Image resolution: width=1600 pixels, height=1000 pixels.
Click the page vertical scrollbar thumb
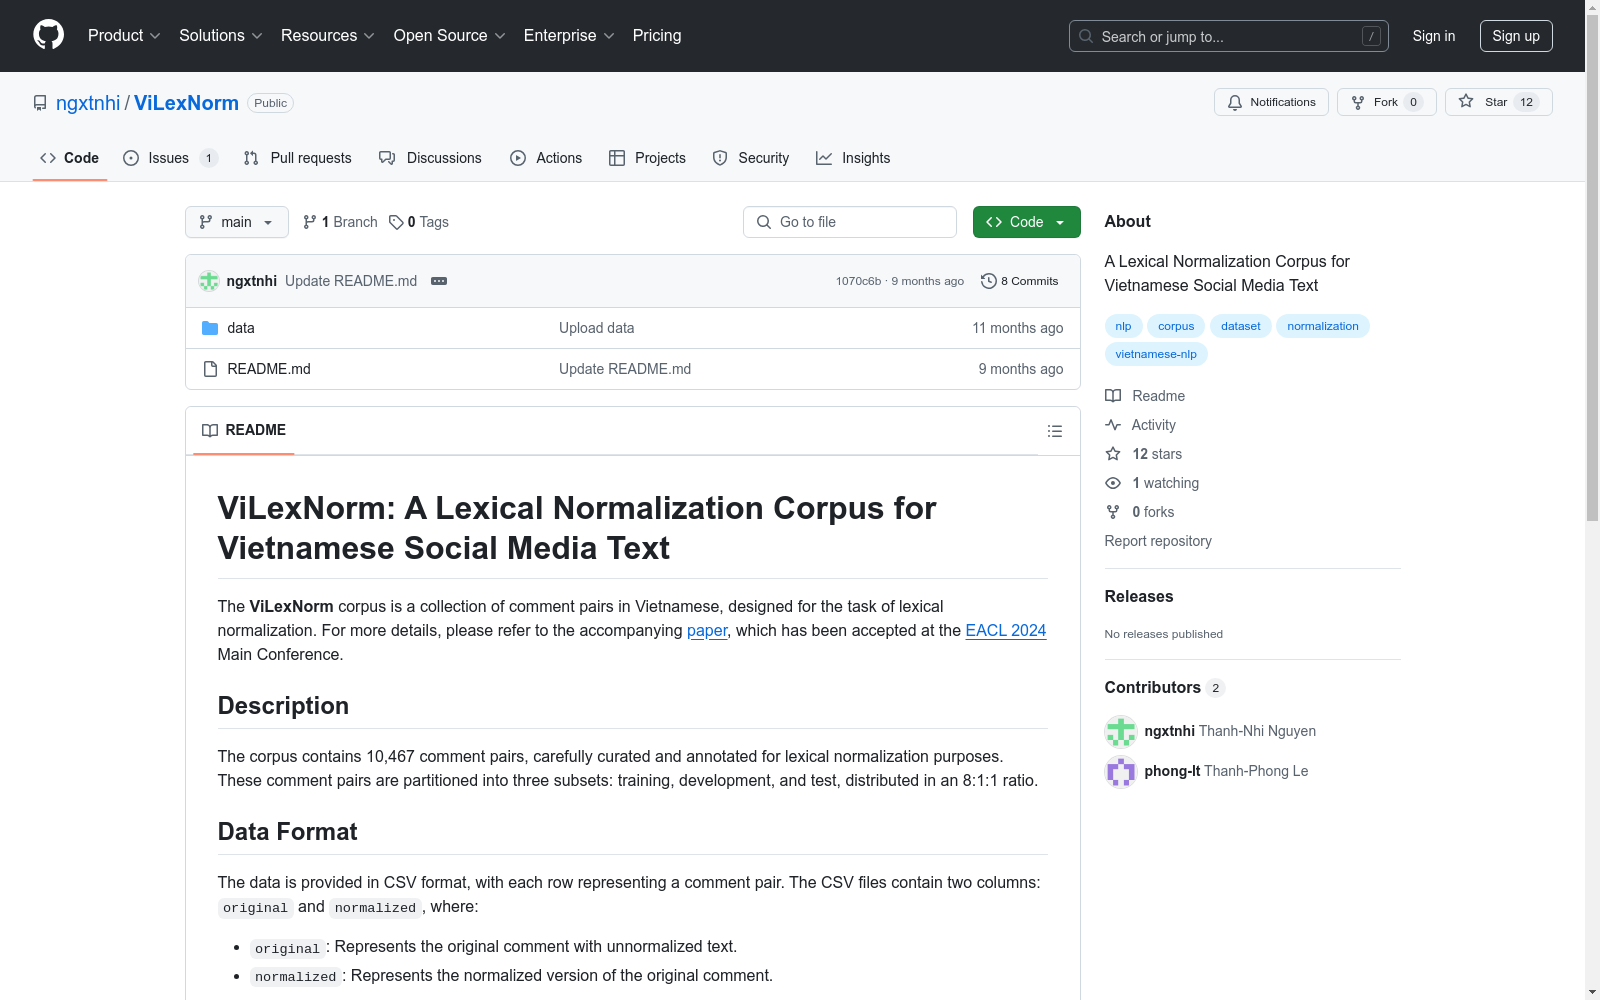(1592, 267)
